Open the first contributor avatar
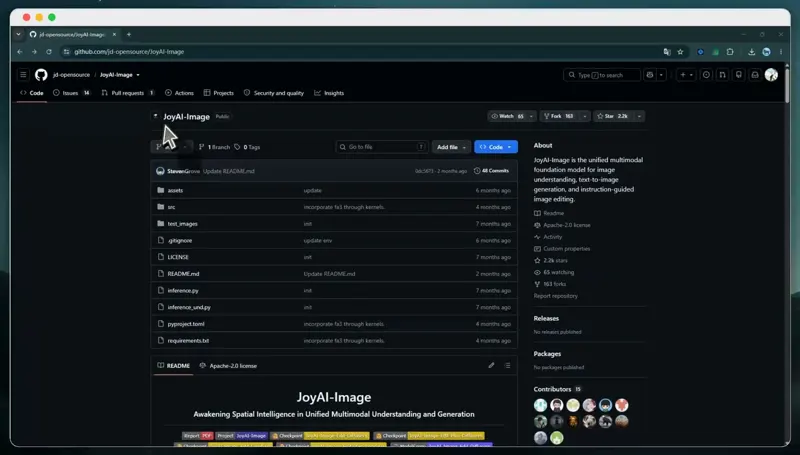800x455 pixels. pyautogui.click(x=540, y=405)
